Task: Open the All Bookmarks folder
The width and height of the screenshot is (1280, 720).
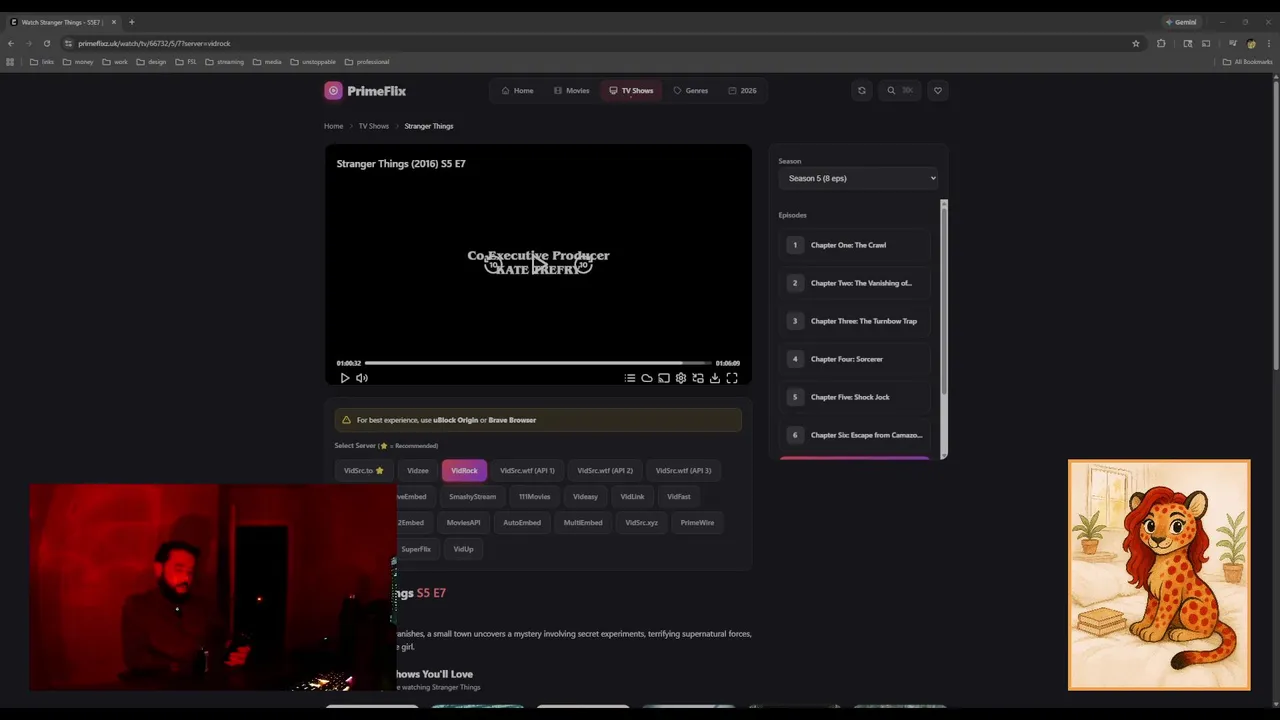Action: [x=1247, y=62]
